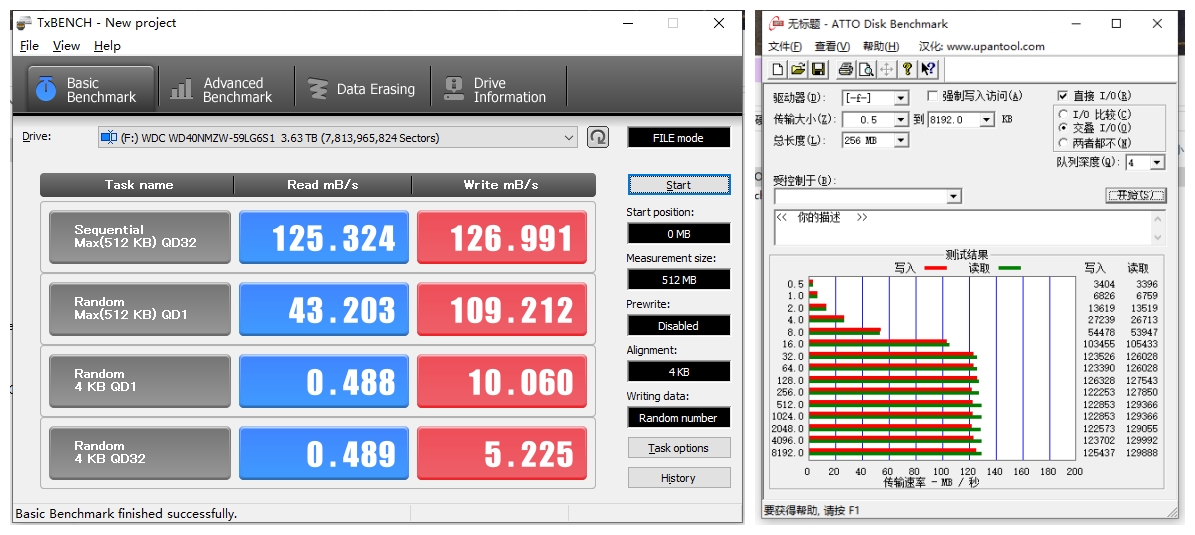Click the context help arrow-question icon

pos(929,69)
